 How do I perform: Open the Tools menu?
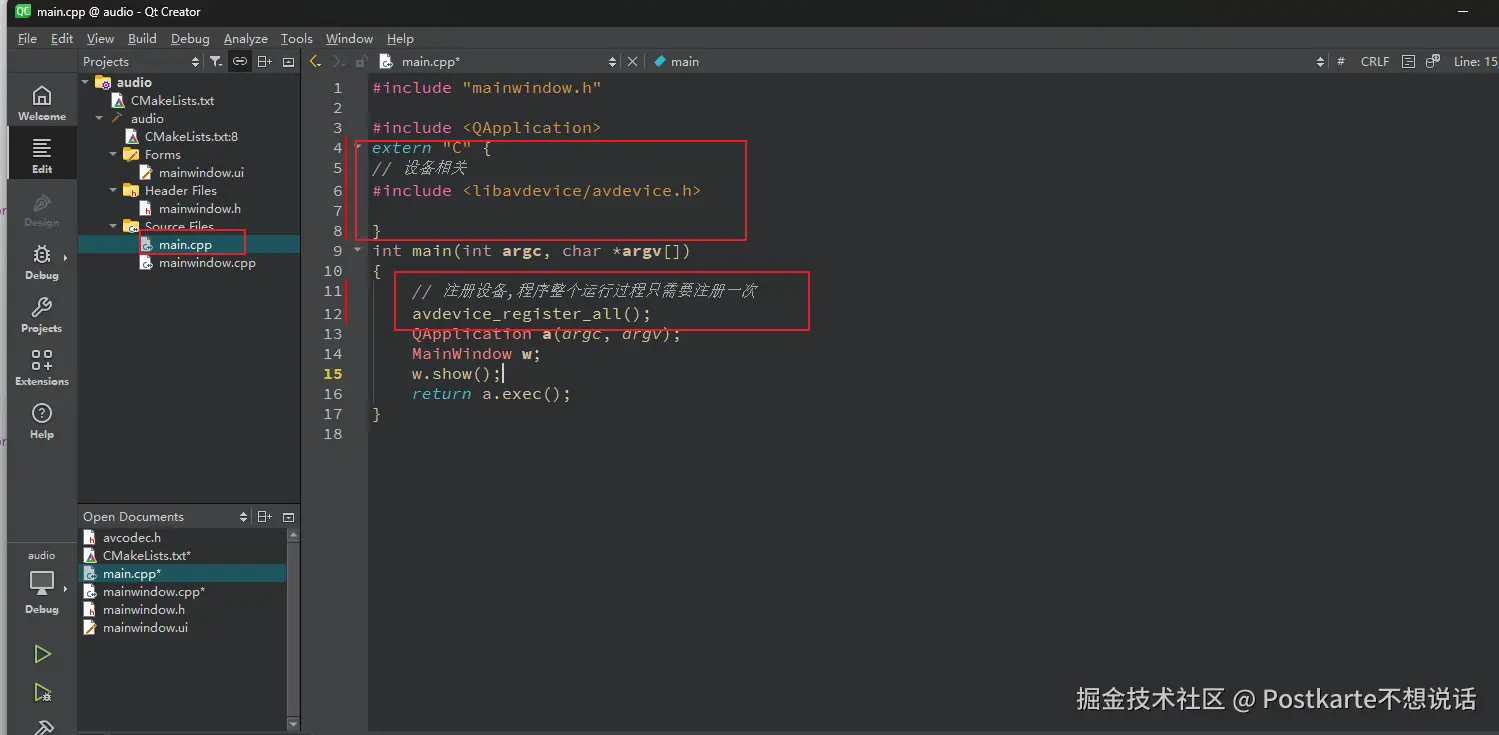(x=296, y=38)
